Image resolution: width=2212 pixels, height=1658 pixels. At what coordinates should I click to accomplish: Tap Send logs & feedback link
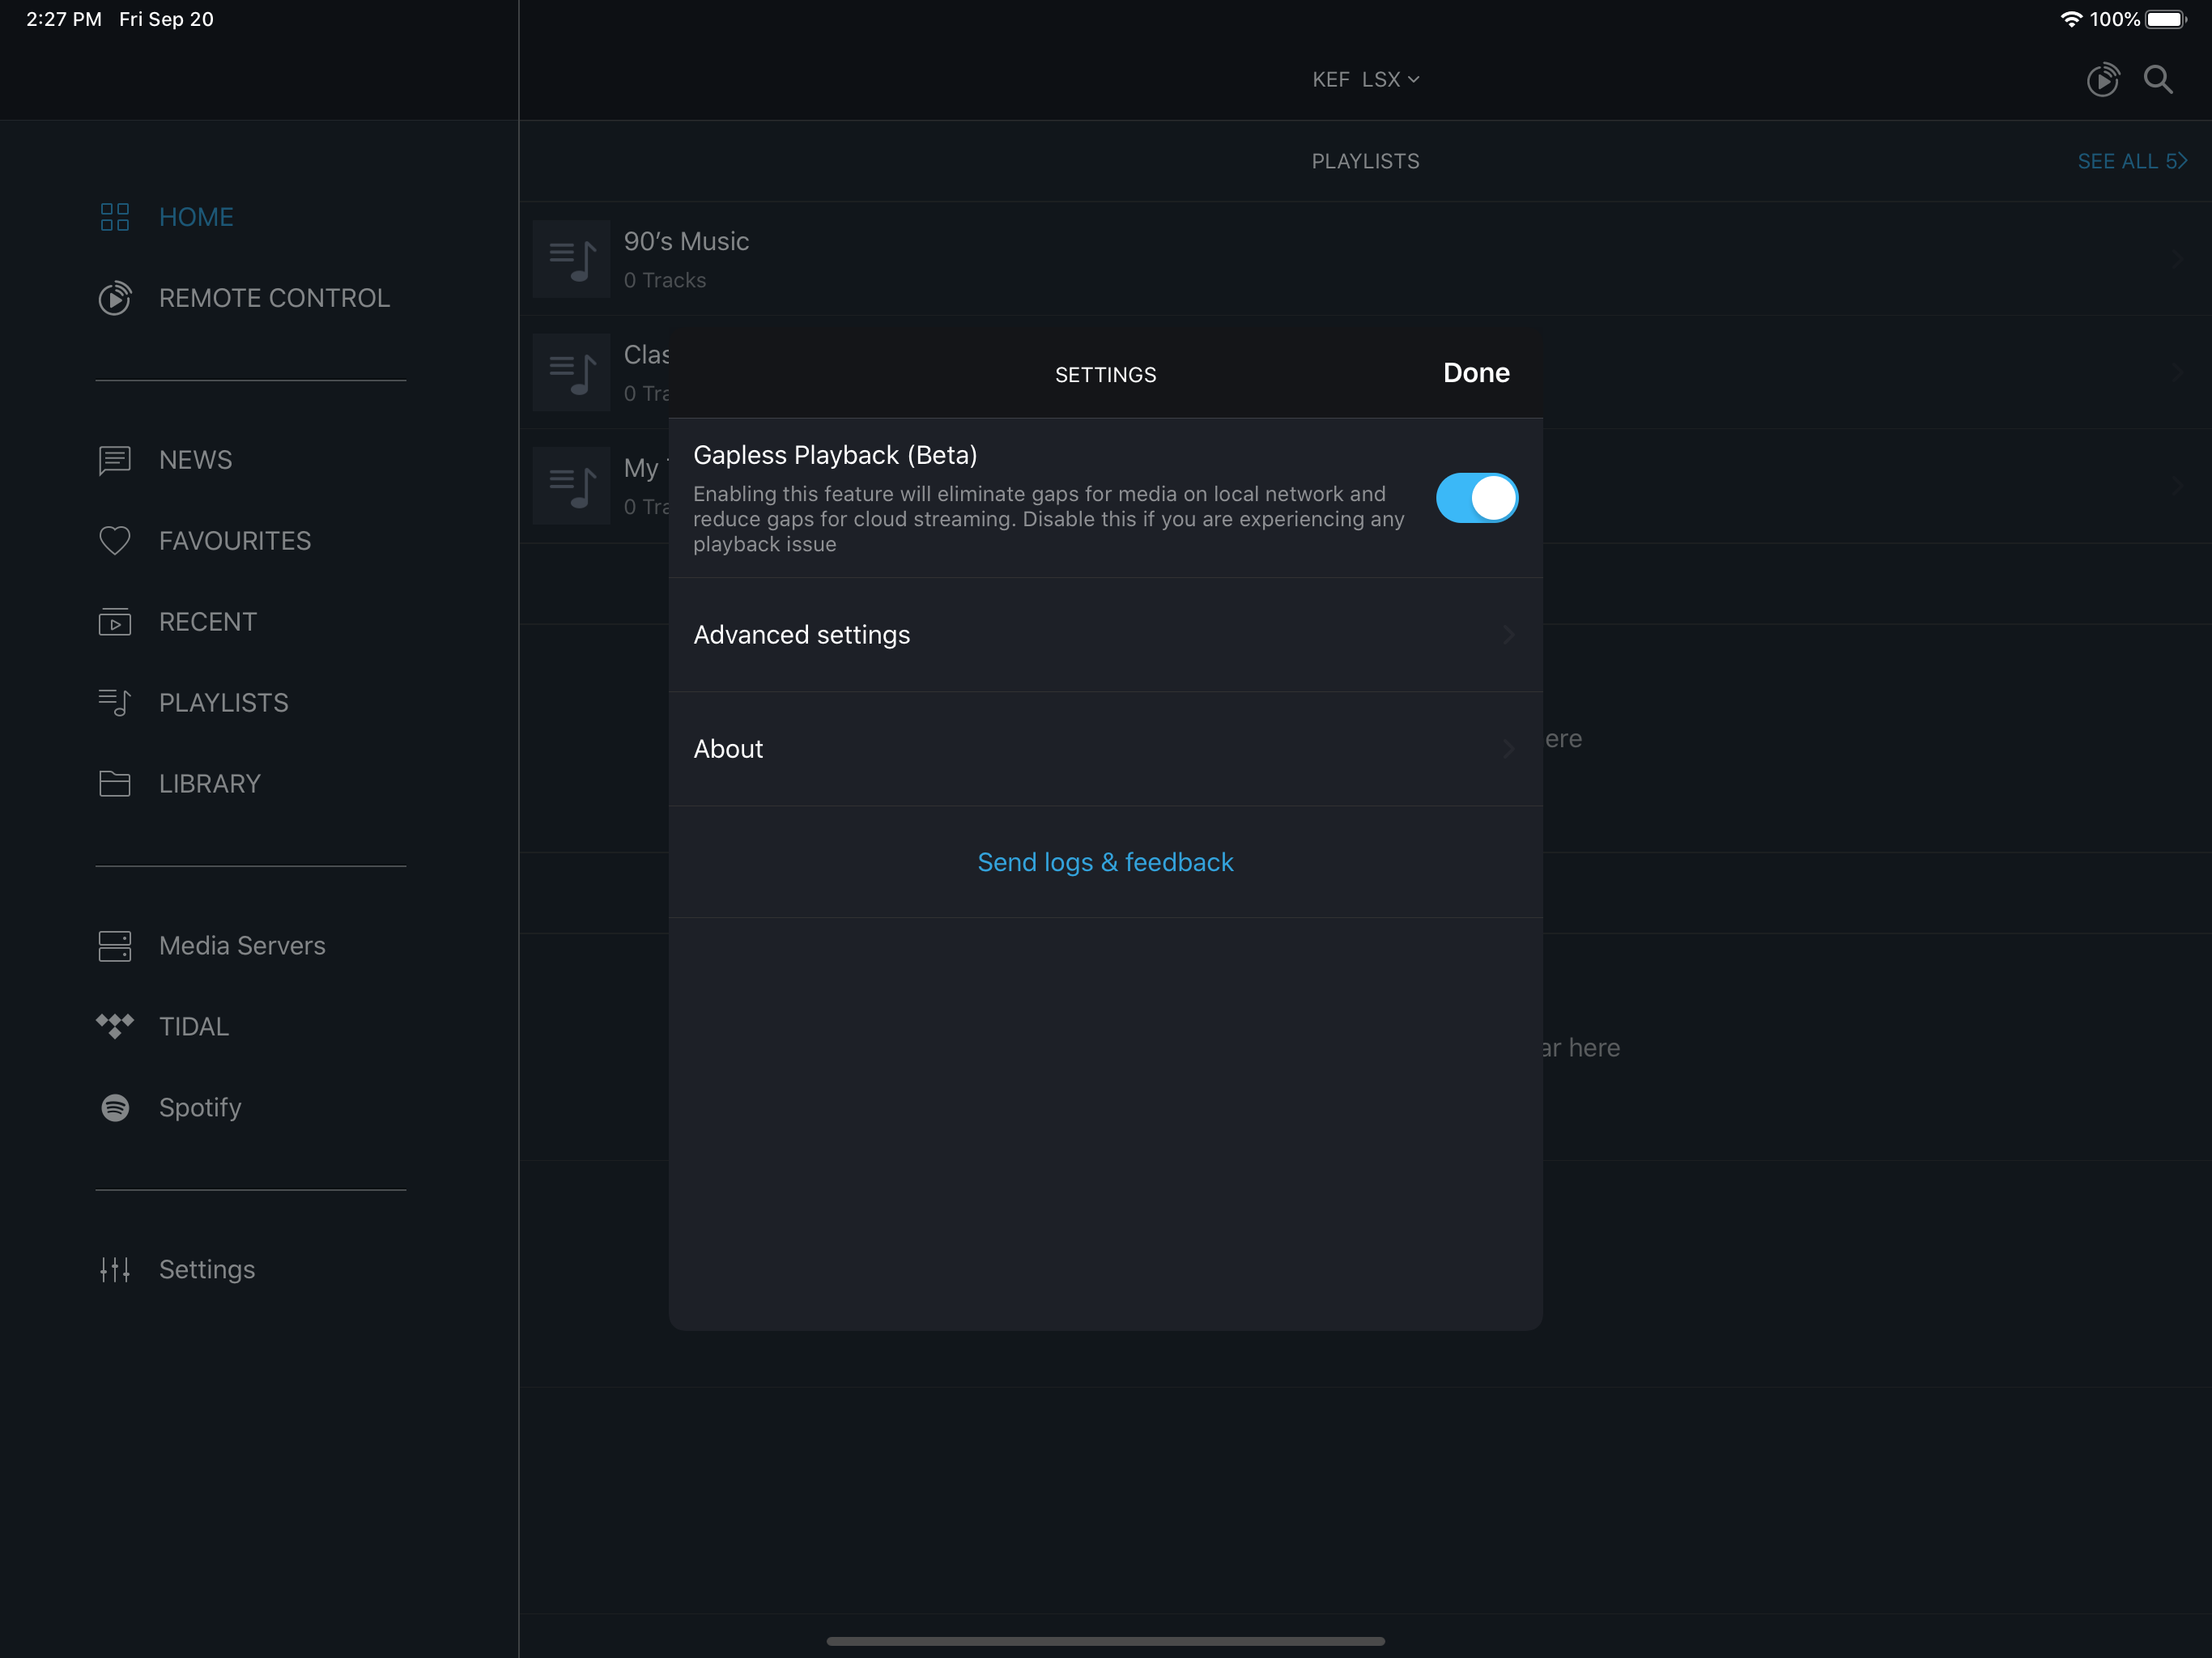(1105, 862)
